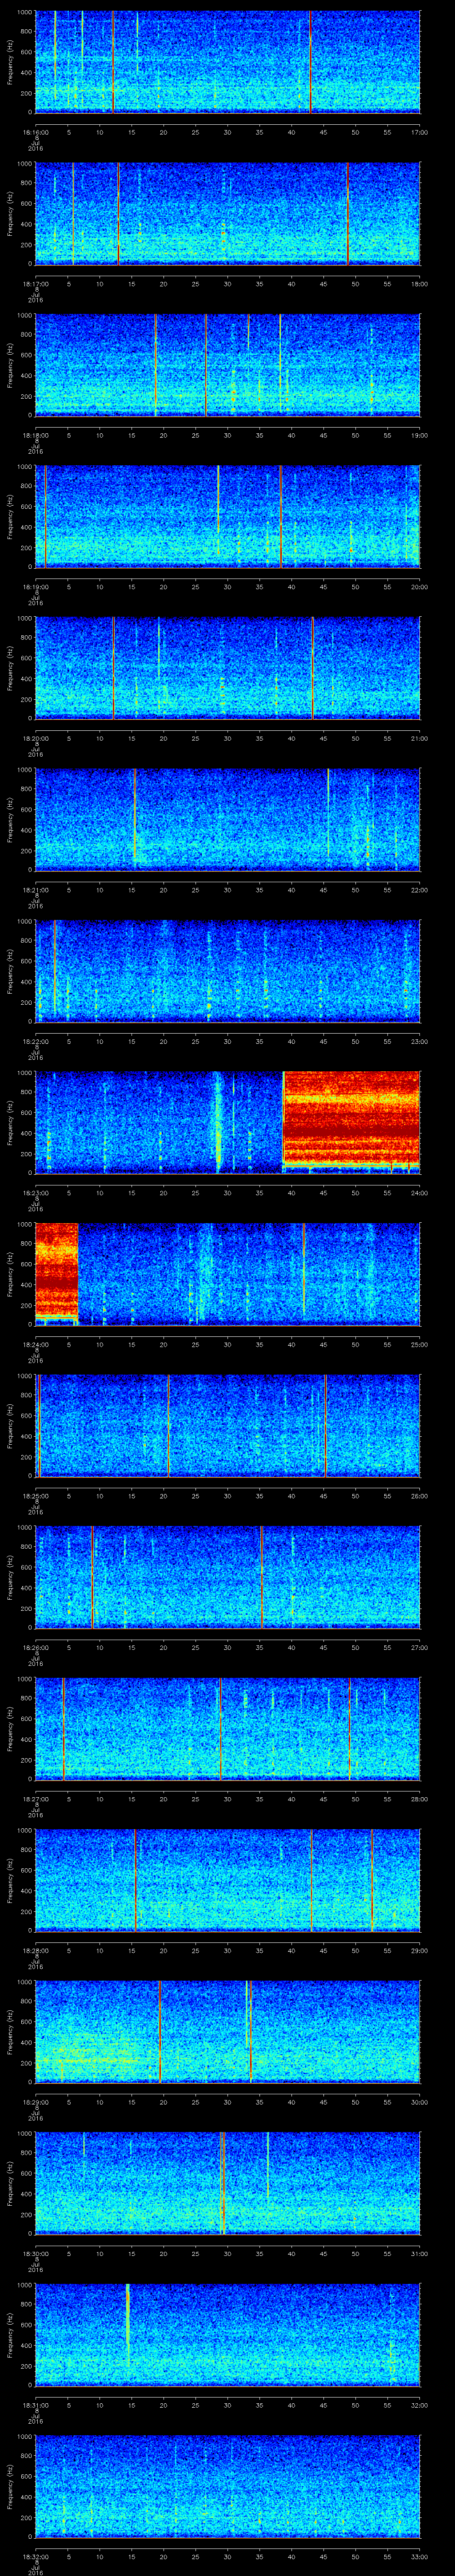Click the 30:00 end time label
The width and height of the screenshot is (455, 2576).
pos(419,2102)
